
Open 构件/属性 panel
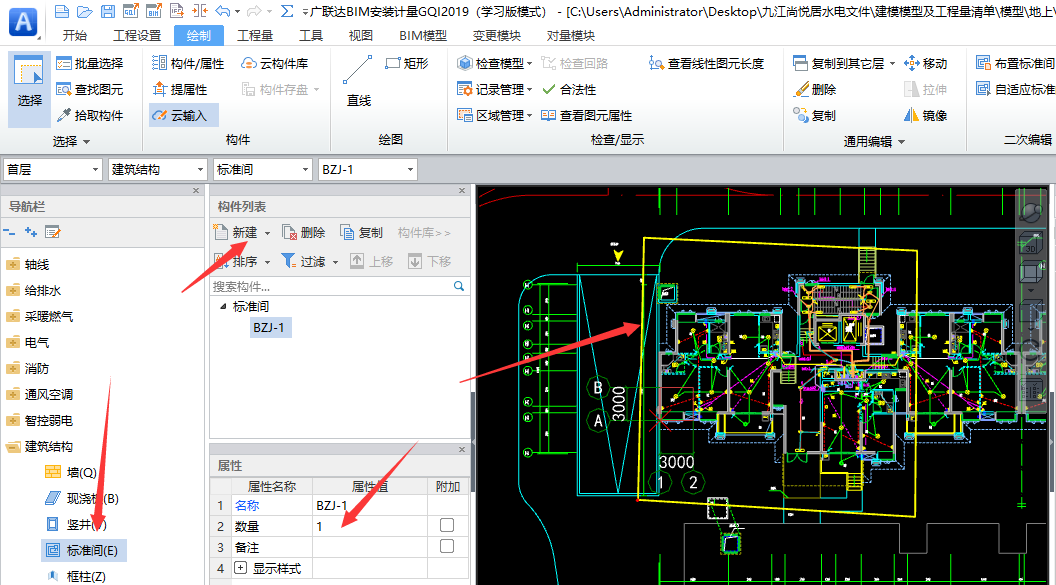tap(188, 63)
